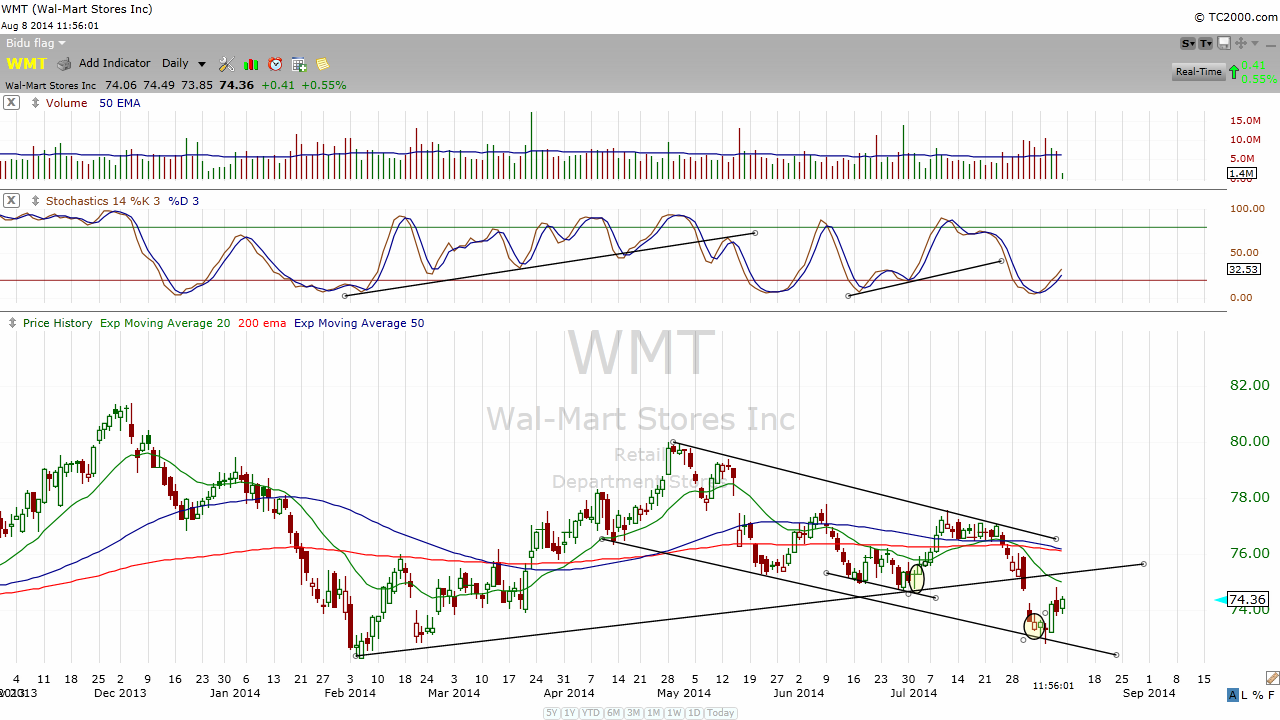This screenshot has height=720, width=1280.
Task: Click the Stochastics pane move handle
Action: tap(36, 201)
